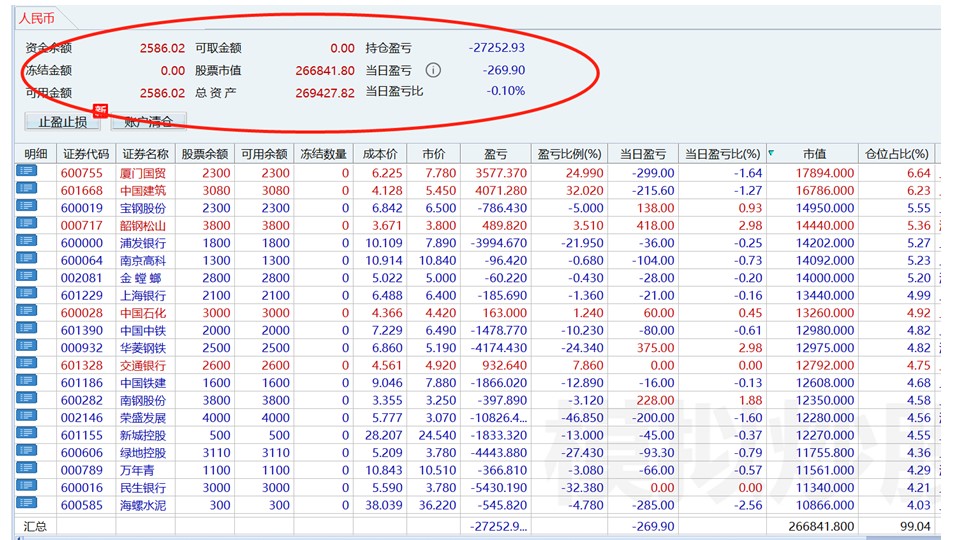Viewport: 960px width, 540px height.
Task: Open detail icon for 002081 金螳螂
Action: 26,276
